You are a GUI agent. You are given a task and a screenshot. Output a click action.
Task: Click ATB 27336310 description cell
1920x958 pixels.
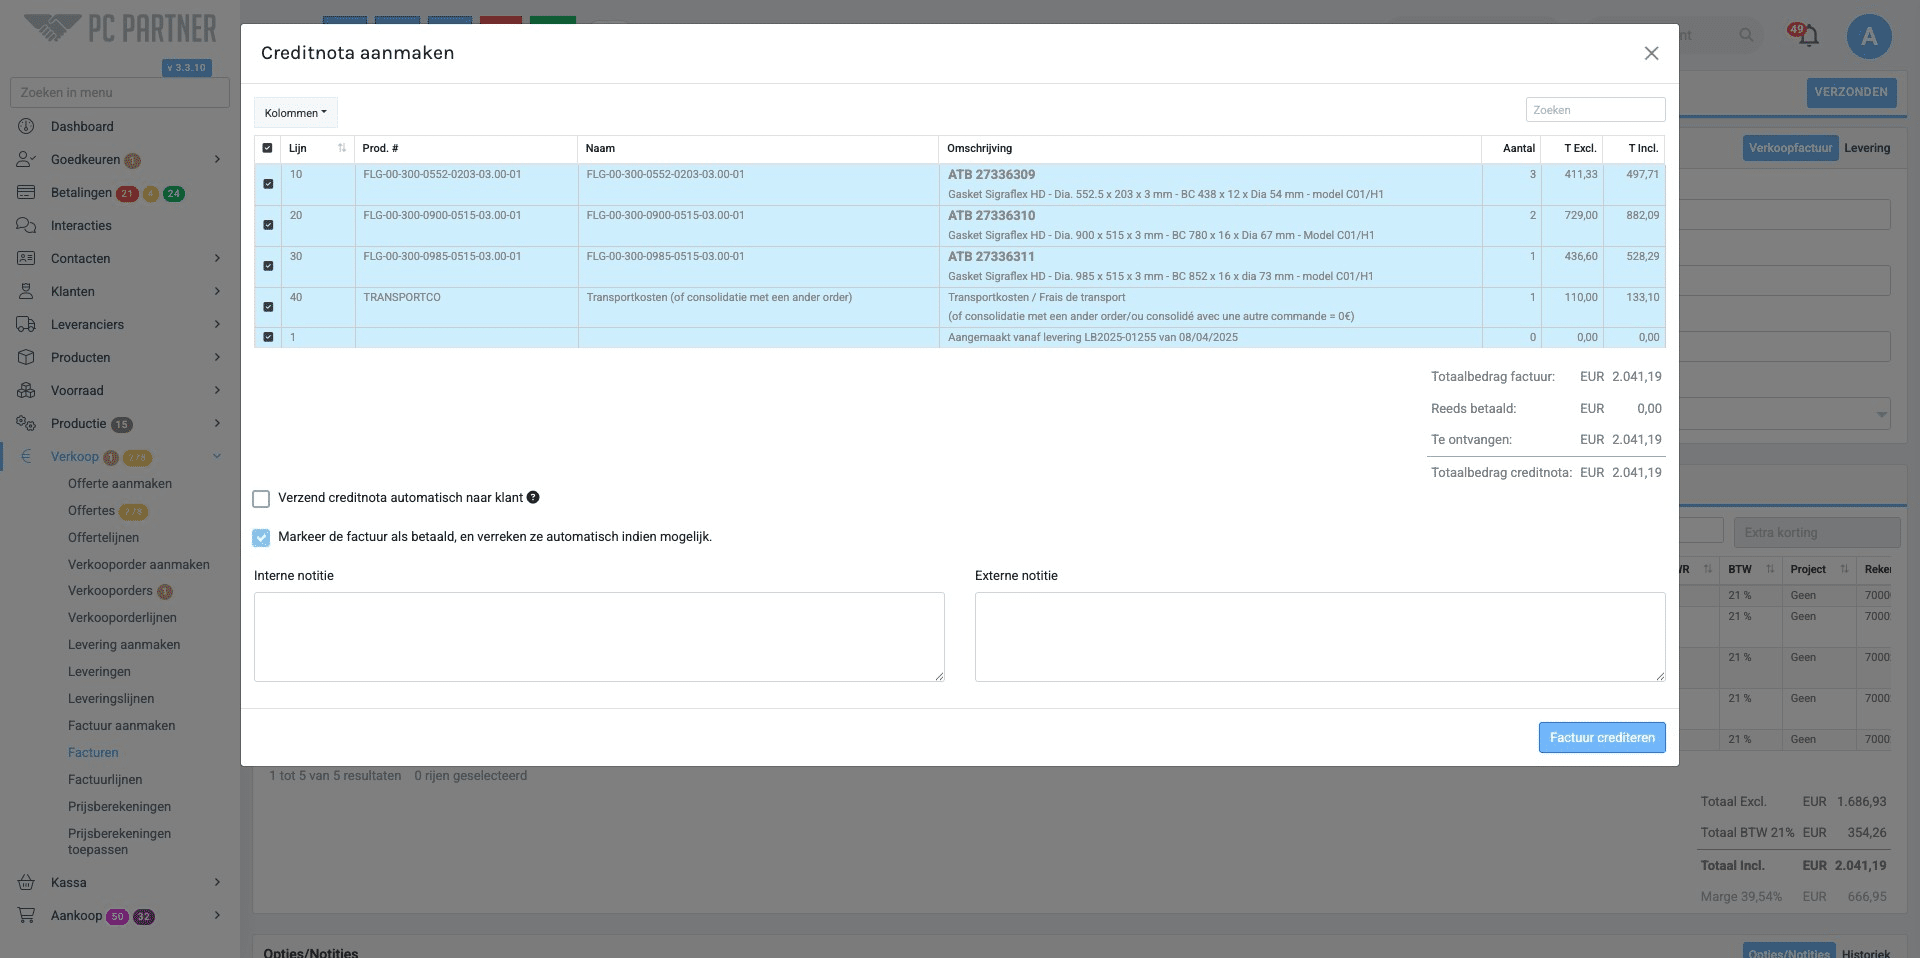[x=1209, y=226]
